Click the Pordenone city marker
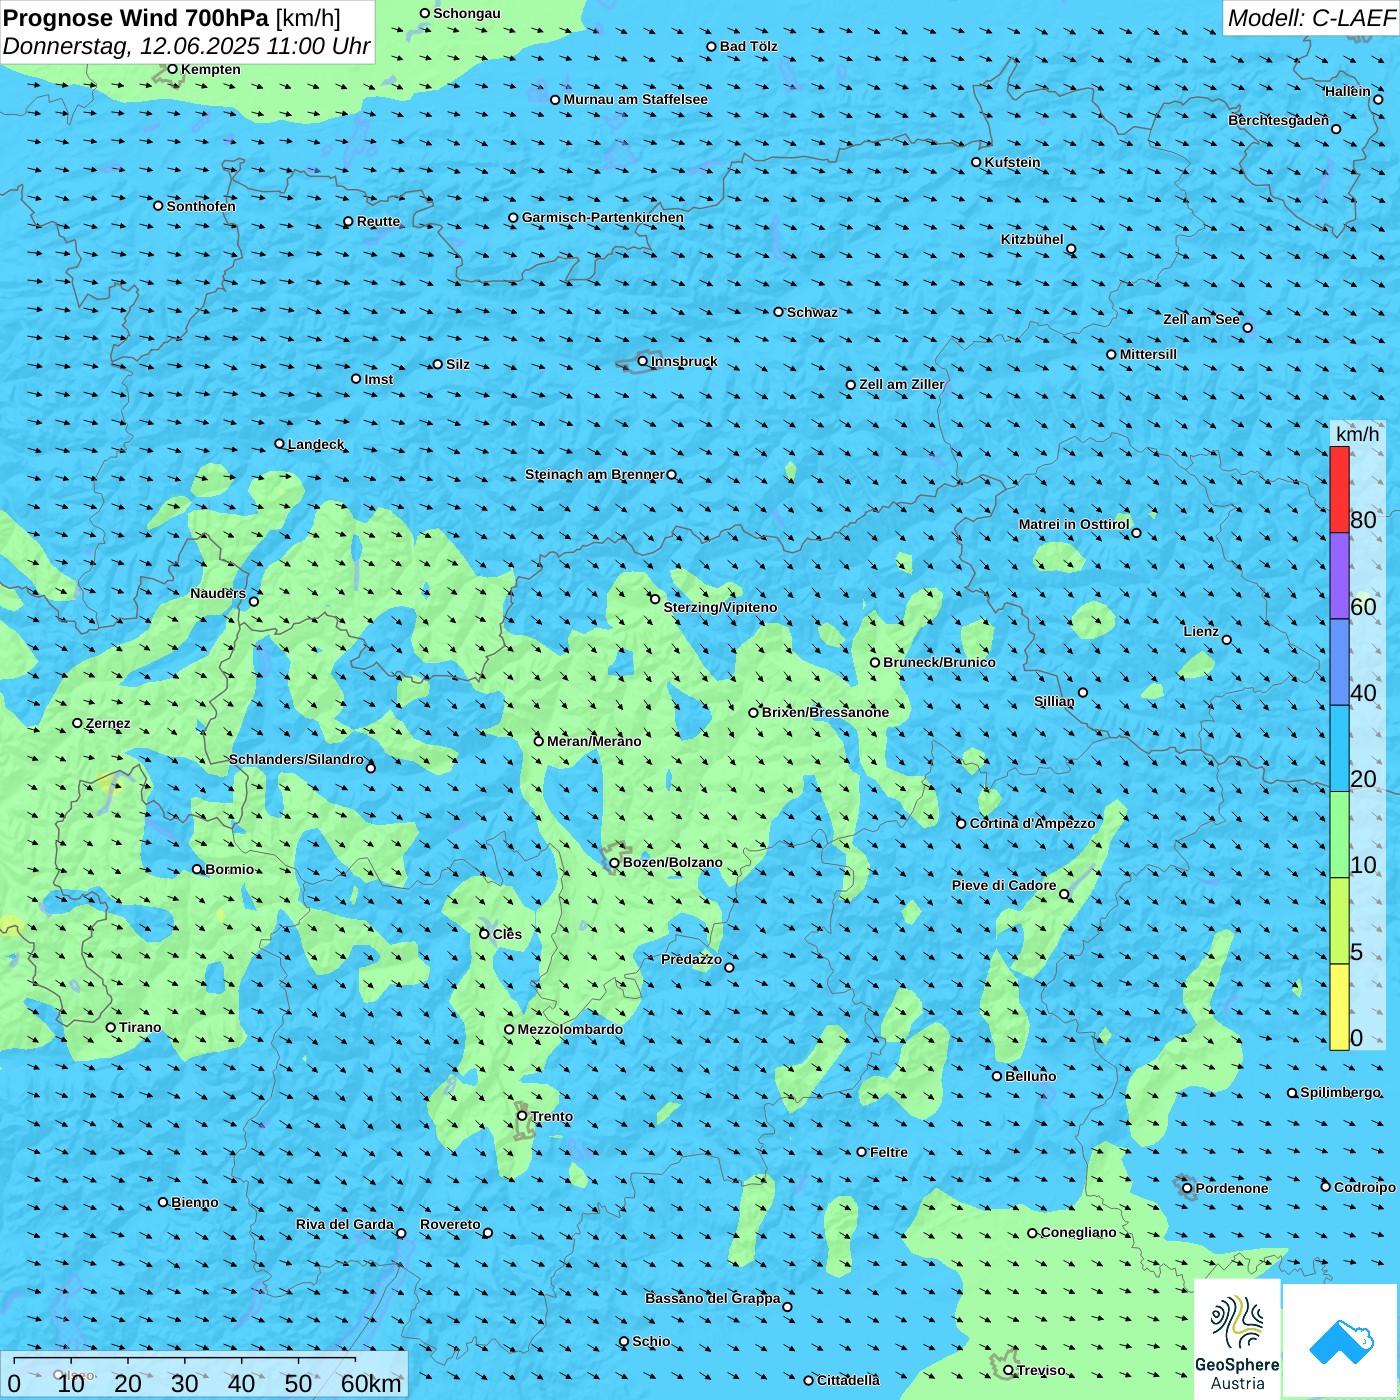The width and height of the screenshot is (1400, 1400). (x=1188, y=1188)
